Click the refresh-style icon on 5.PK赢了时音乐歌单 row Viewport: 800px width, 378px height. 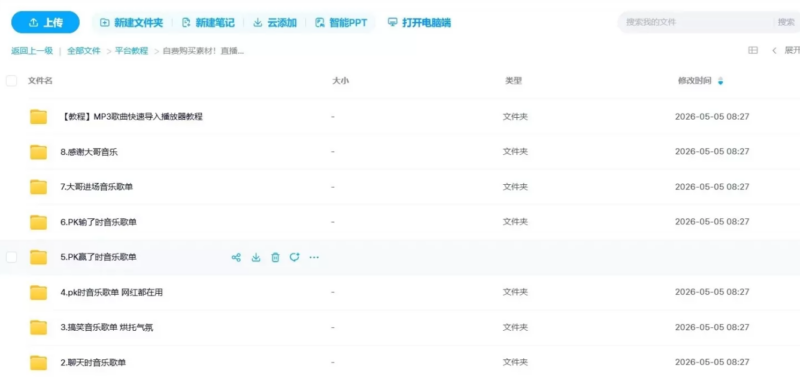[294, 257]
